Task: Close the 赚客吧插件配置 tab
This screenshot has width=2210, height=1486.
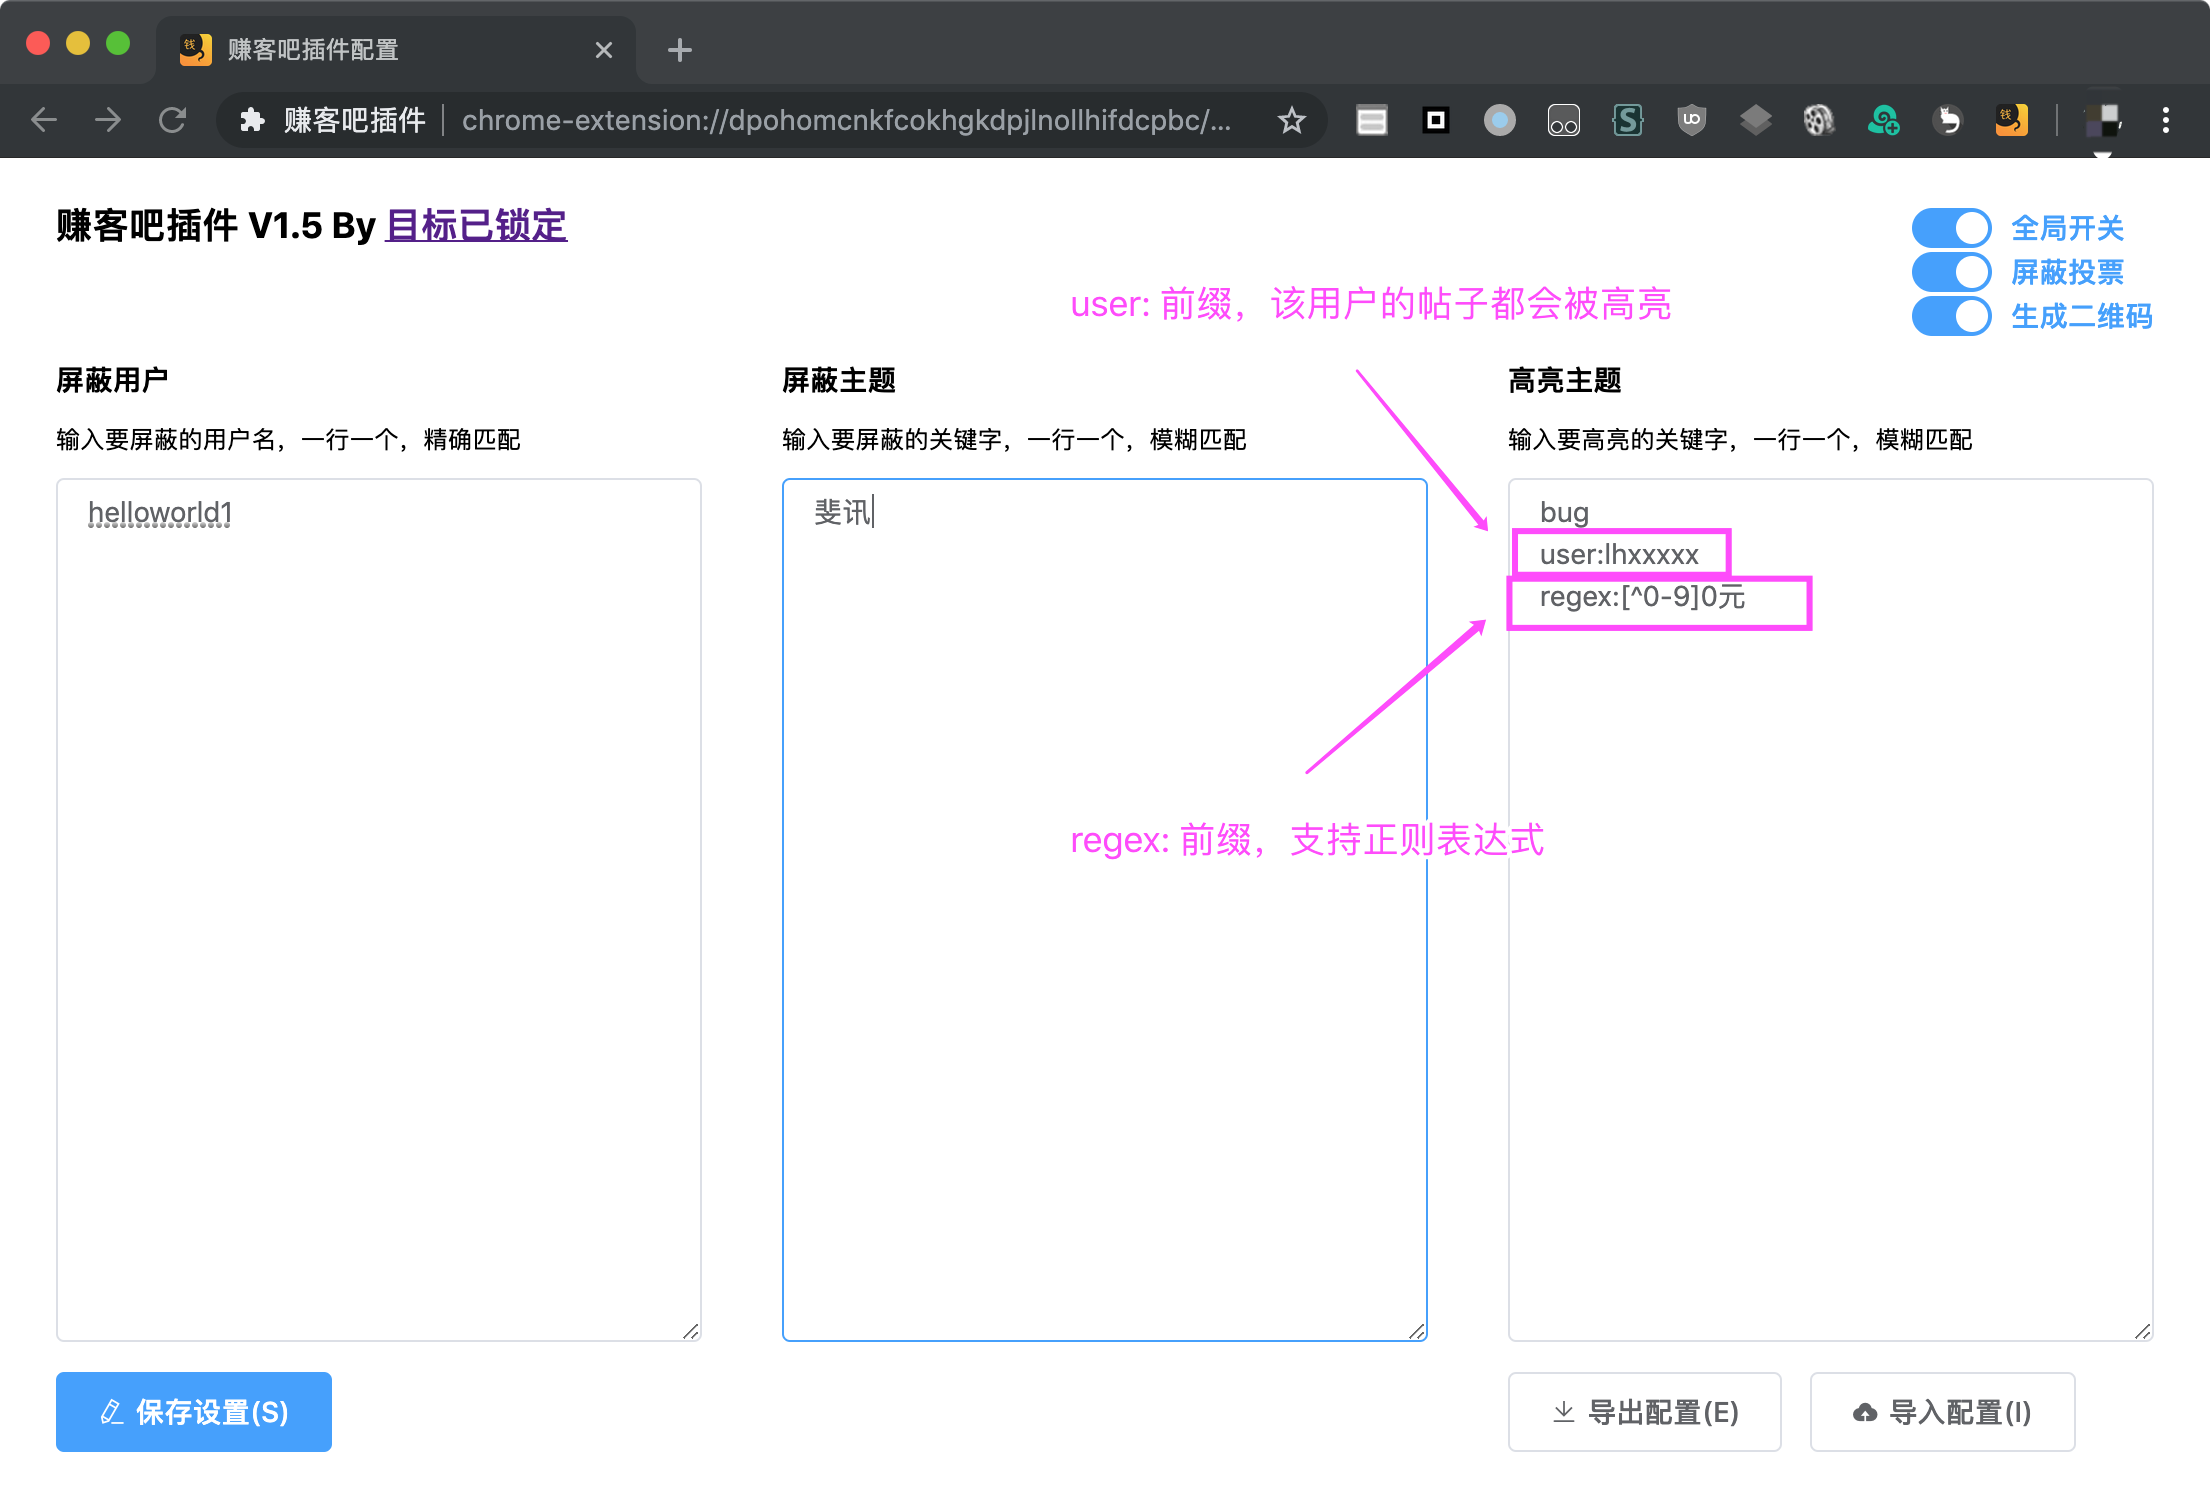Action: [x=603, y=49]
